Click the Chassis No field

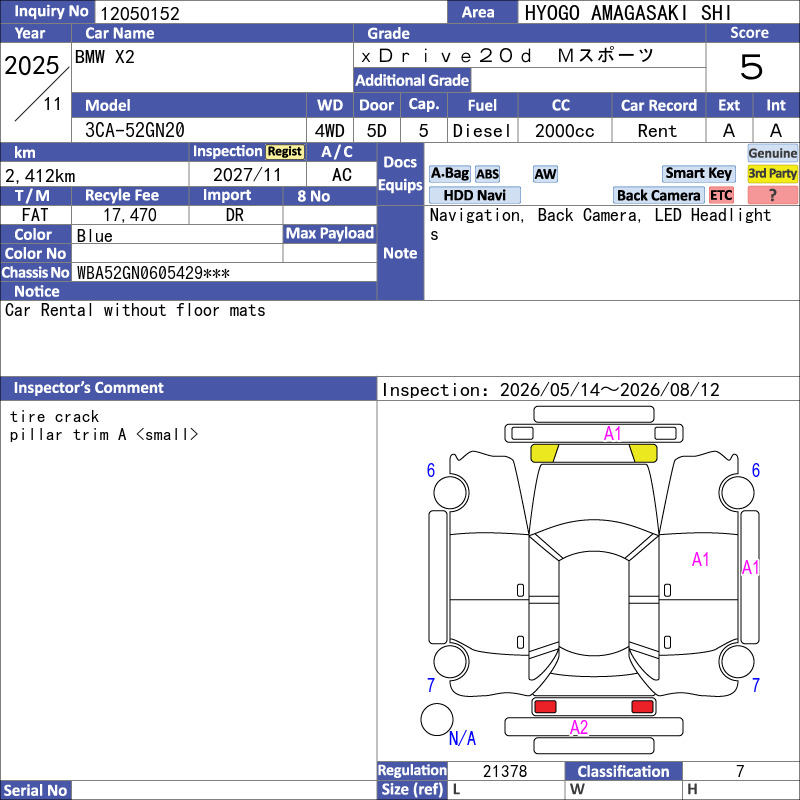(x=224, y=272)
